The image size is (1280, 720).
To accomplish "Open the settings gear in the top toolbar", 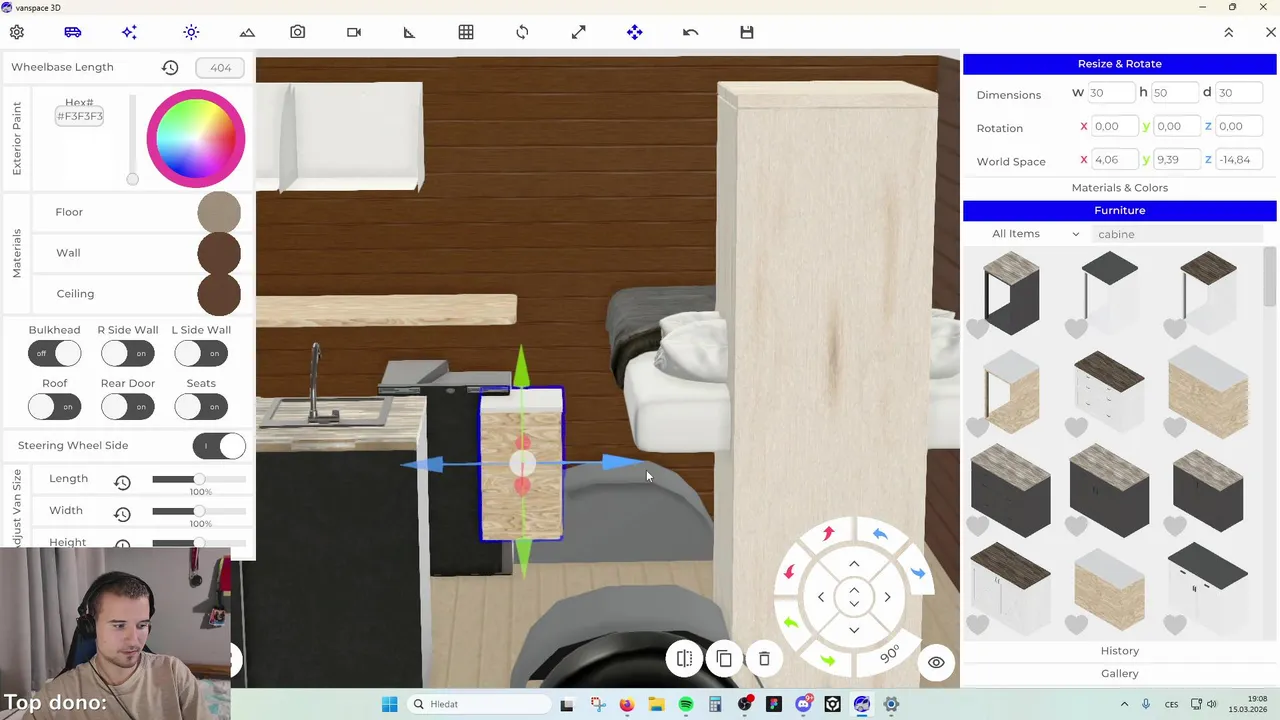I will click(17, 32).
